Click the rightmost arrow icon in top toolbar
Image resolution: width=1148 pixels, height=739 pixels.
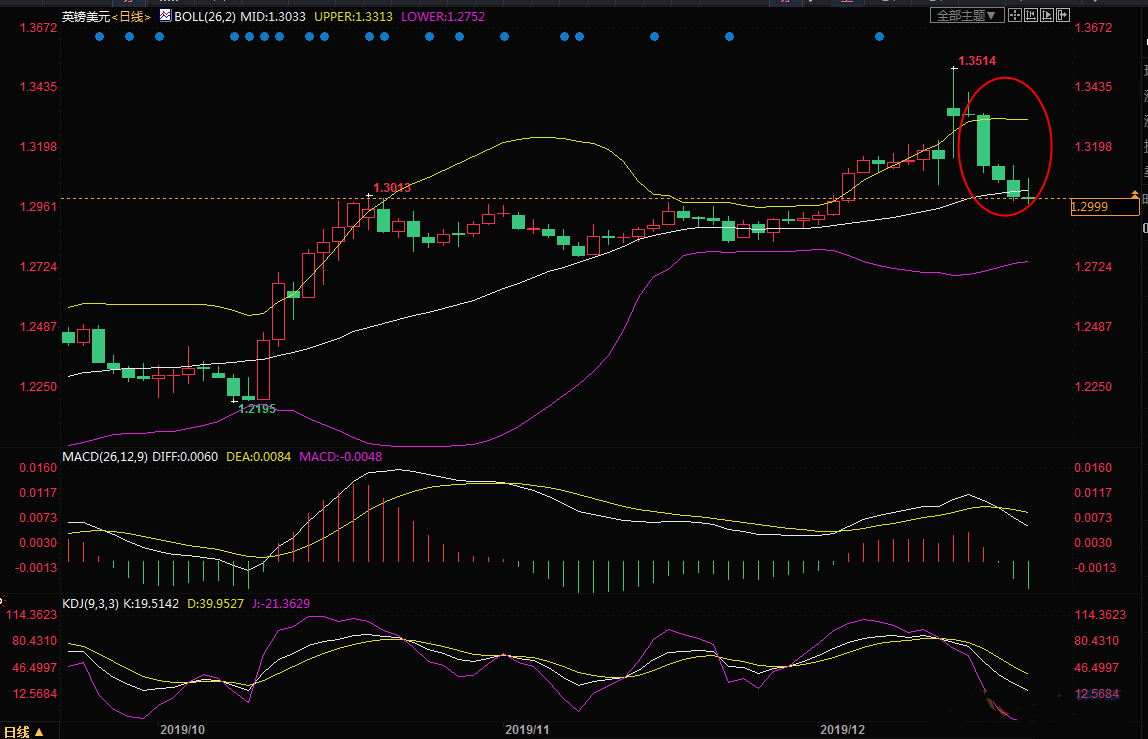coord(1063,16)
